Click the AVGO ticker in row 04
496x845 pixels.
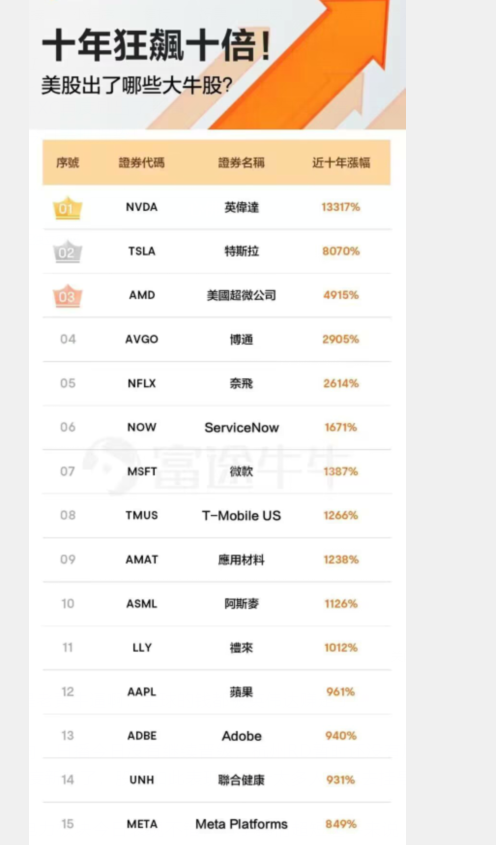point(142,340)
